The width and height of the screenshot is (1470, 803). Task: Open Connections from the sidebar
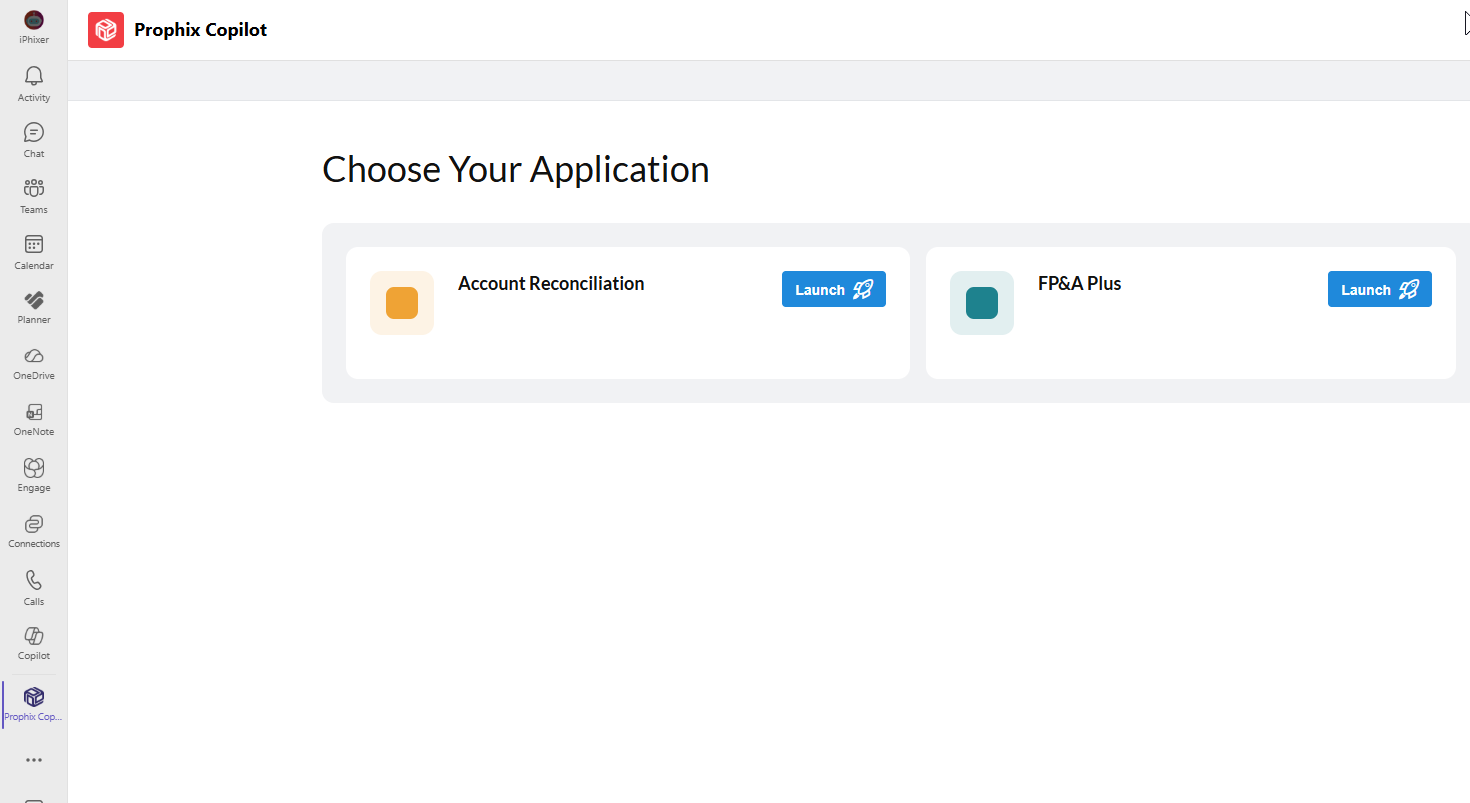(x=34, y=525)
